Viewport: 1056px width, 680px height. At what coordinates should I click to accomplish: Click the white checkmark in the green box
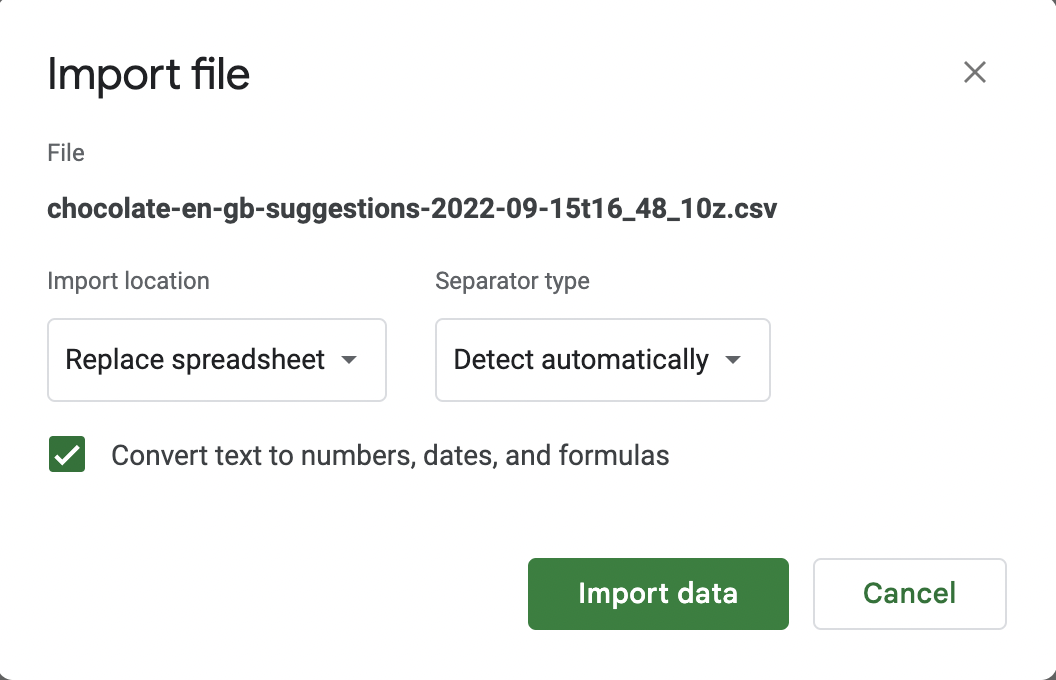pyautogui.click(x=67, y=455)
